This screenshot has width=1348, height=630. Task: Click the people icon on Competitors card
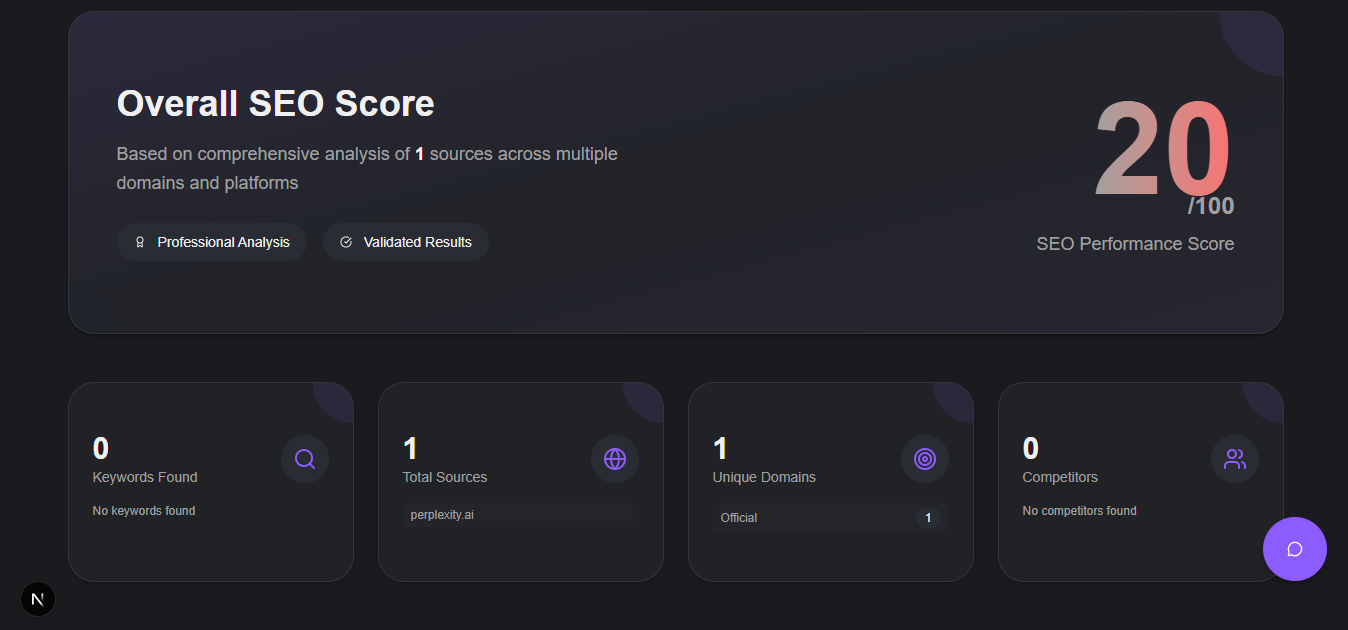tap(1235, 459)
